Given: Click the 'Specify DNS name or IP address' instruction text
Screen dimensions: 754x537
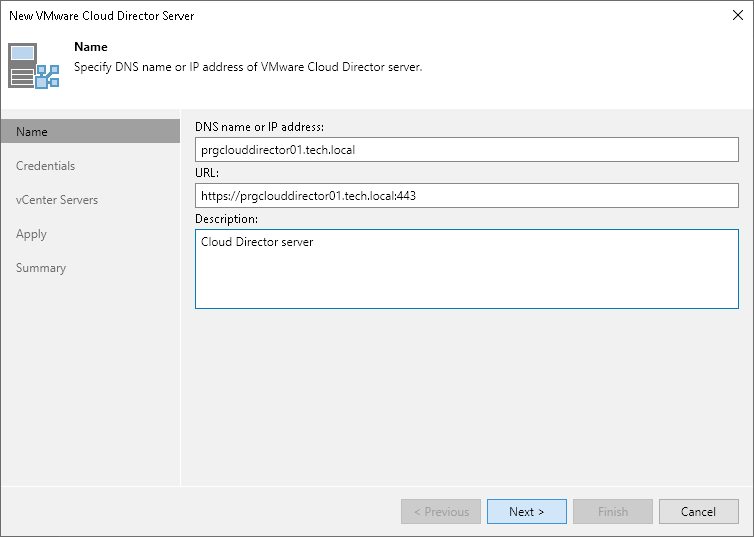Looking at the screenshot, I should coord(248,67).
